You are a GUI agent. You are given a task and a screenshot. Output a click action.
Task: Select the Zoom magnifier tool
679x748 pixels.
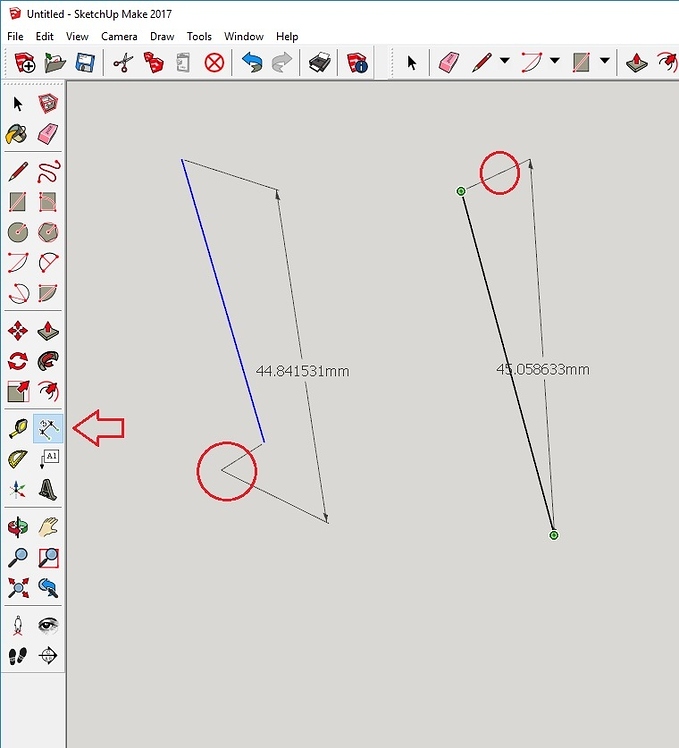tap(18, 557)
